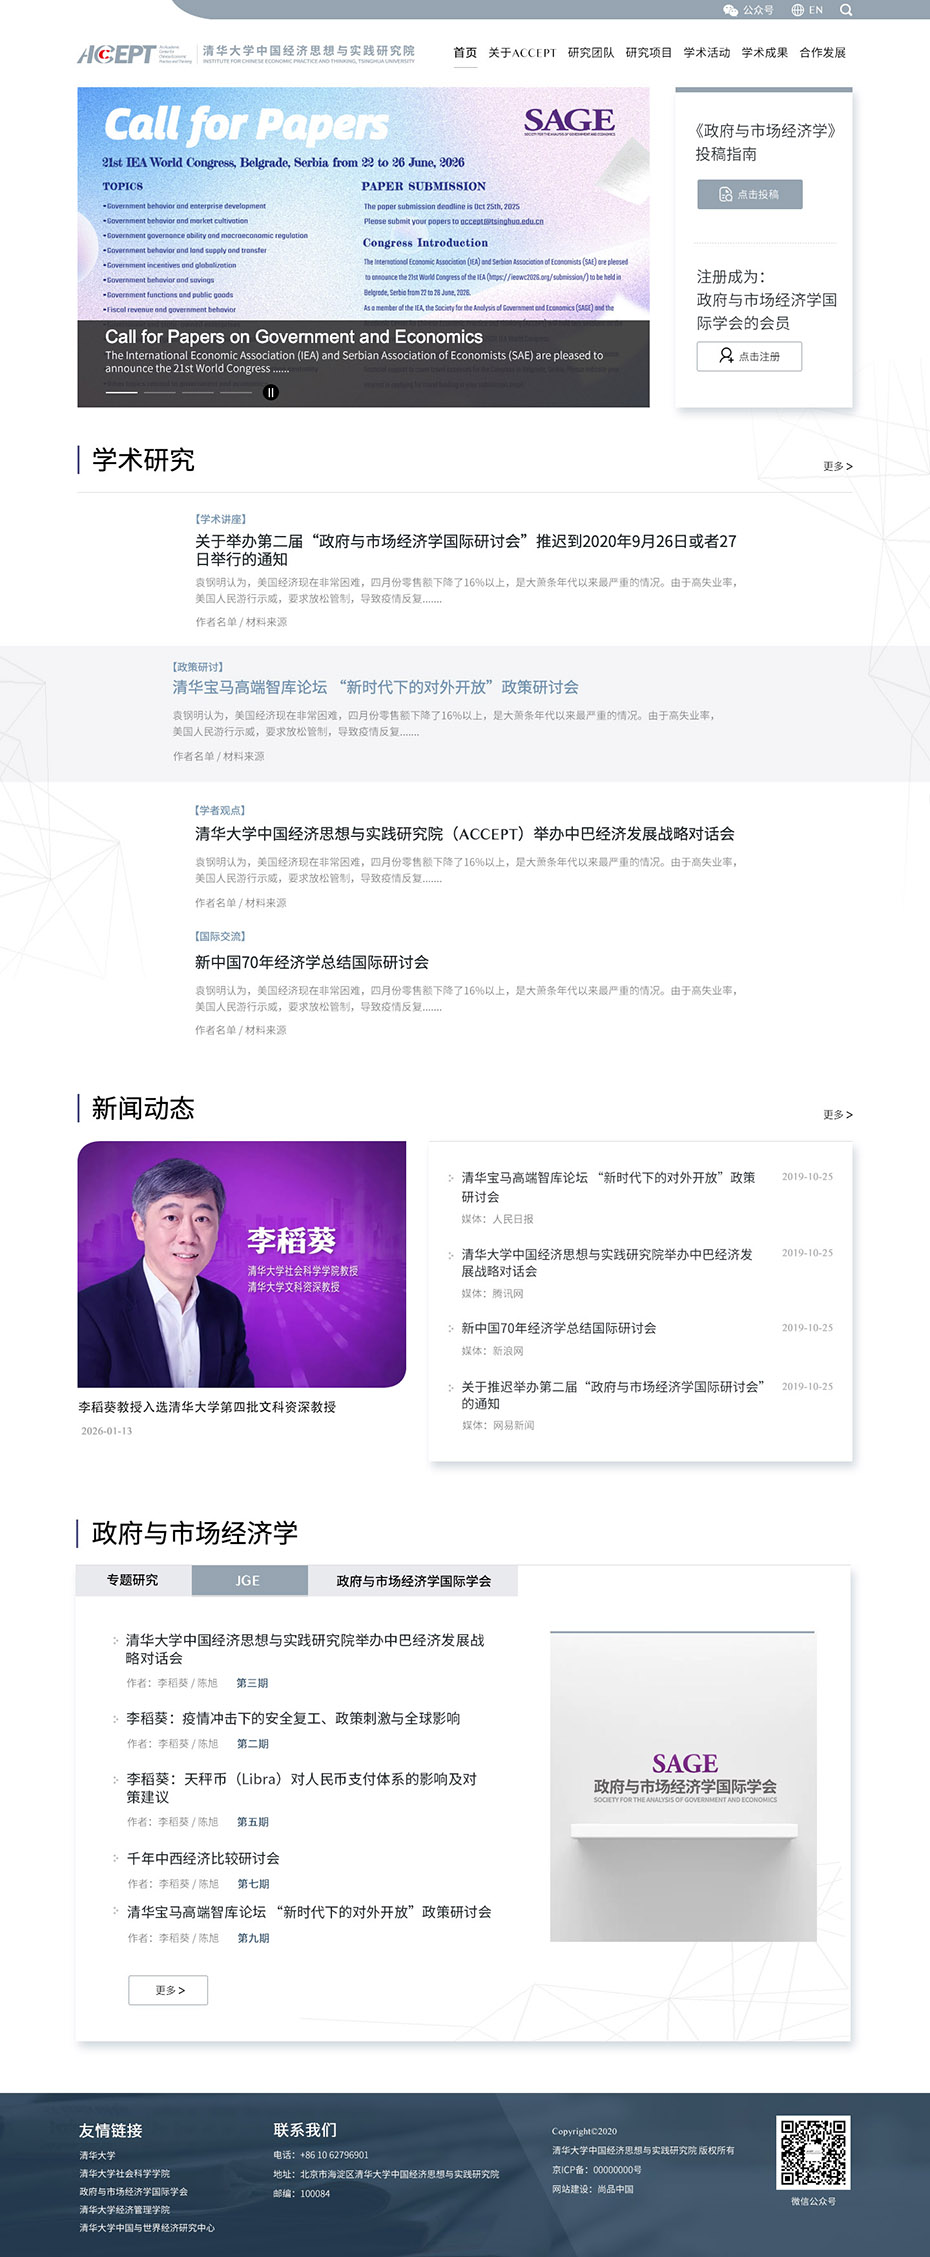Screen dimensions: 930x2257
Task: Click 尚品中国 site builder link
Action: tap(615, 2189)
